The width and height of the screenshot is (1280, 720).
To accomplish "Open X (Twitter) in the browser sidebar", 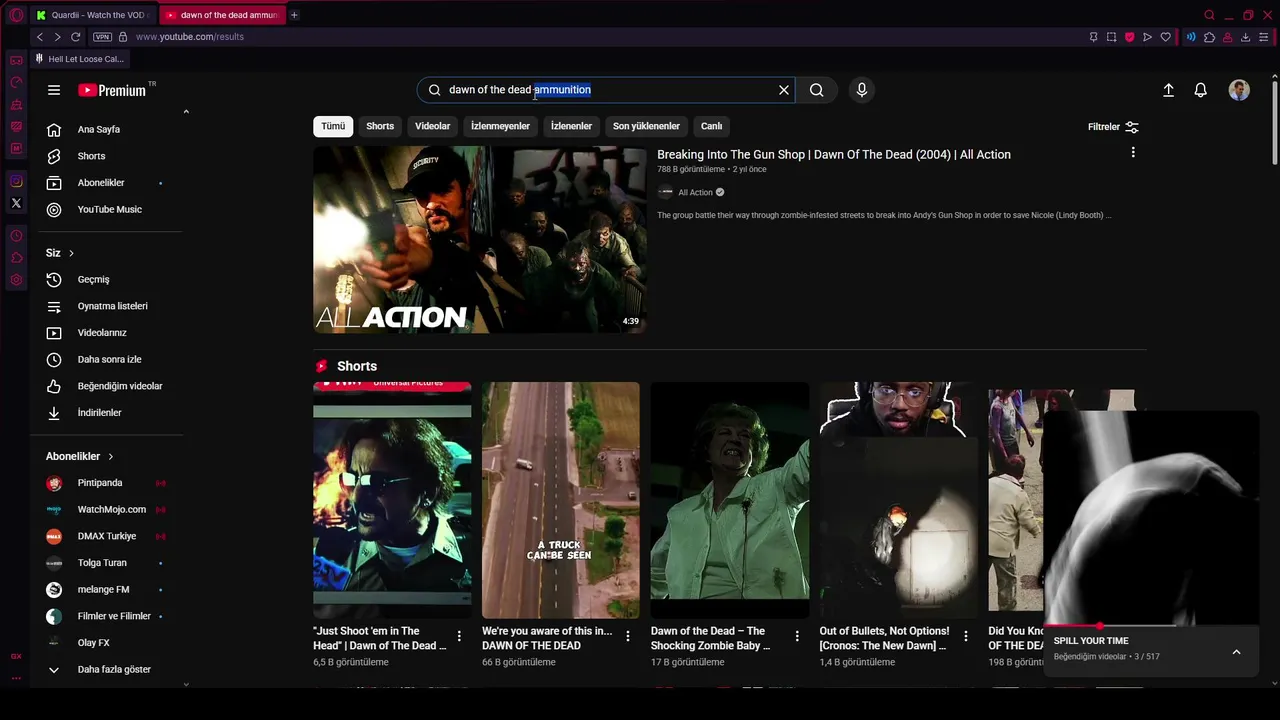I will point(16,203).
